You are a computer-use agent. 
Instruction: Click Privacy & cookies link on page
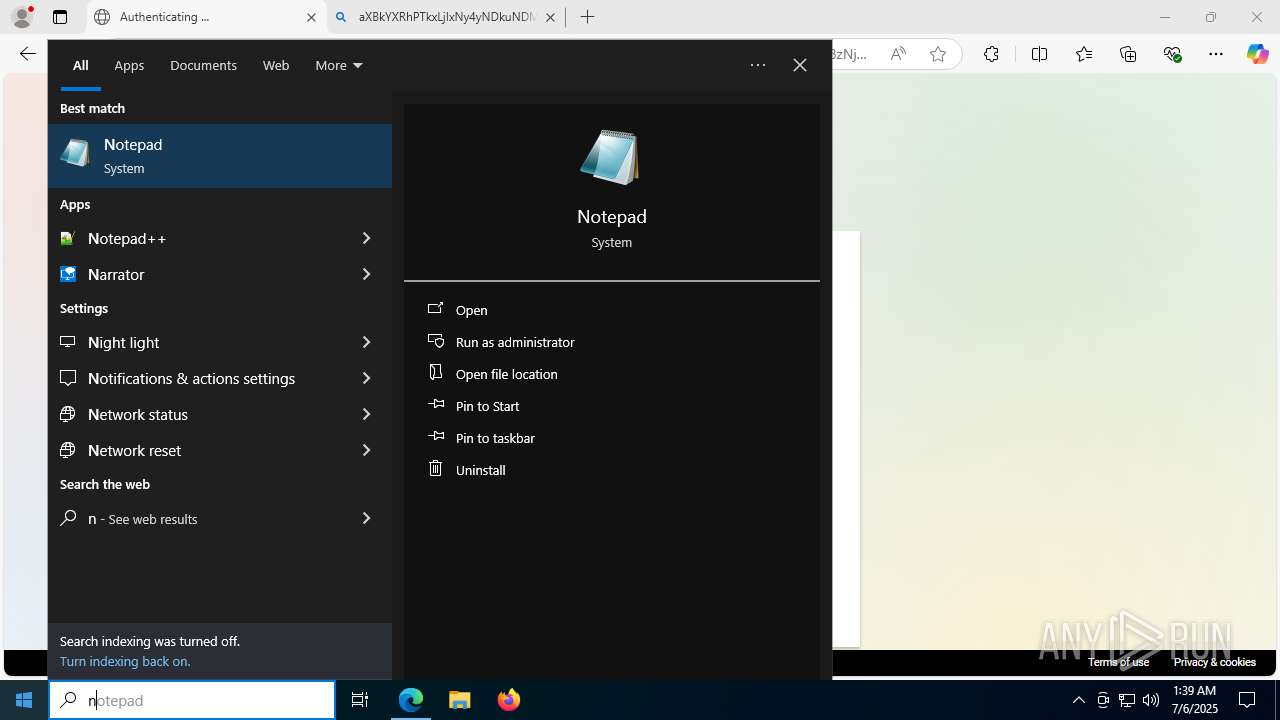click(1214, 662)
